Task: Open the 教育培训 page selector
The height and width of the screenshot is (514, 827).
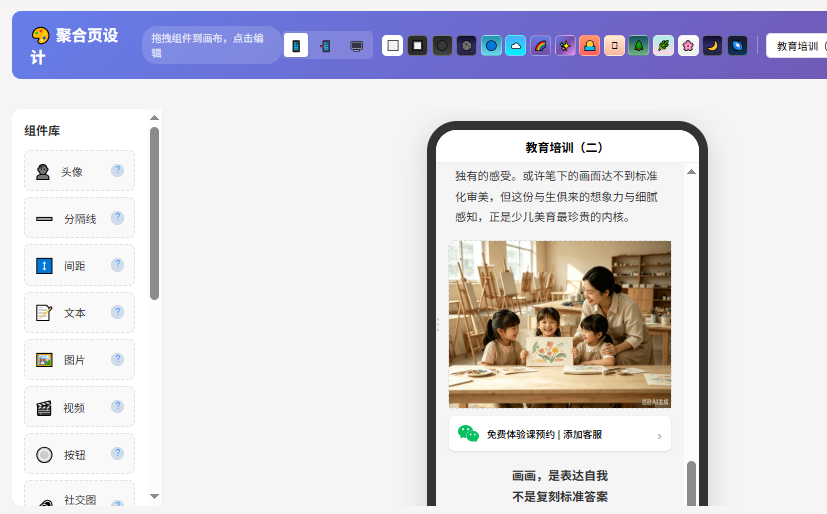Action: [x=797, y=46]
